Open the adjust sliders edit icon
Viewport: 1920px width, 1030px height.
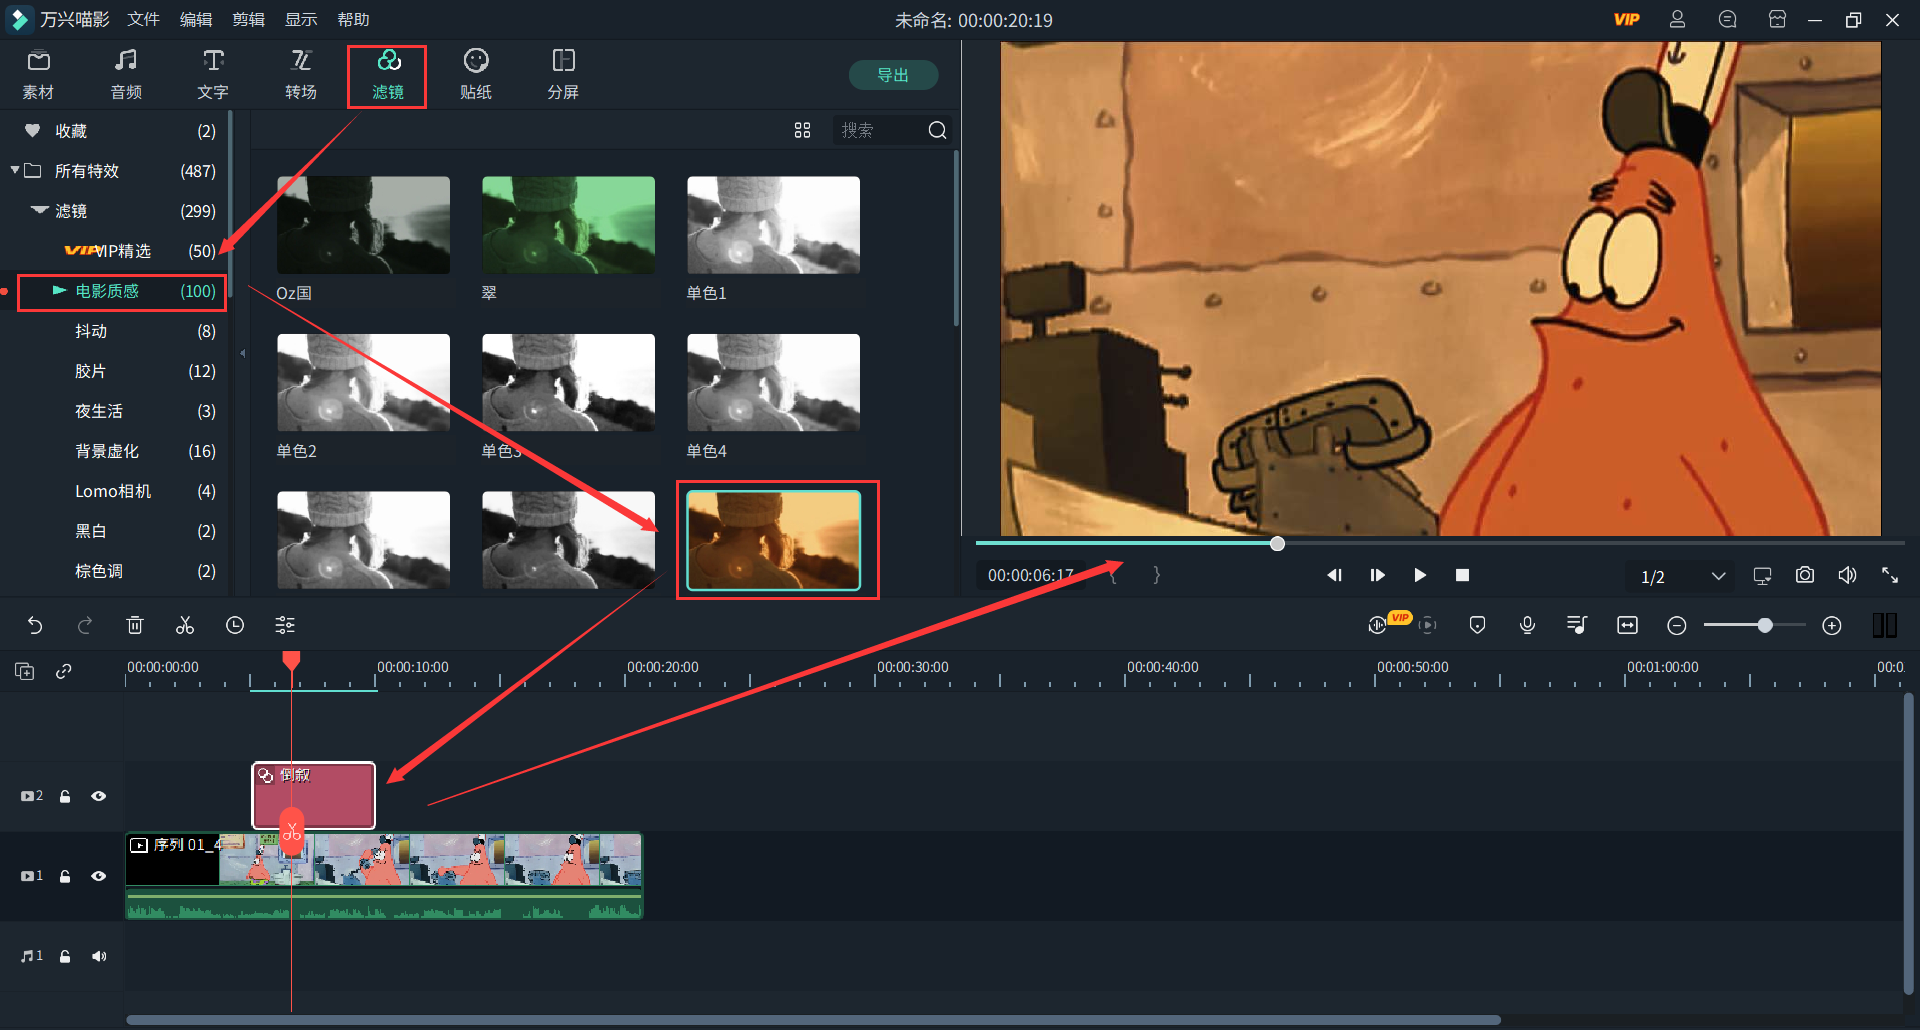coord(285,626)
